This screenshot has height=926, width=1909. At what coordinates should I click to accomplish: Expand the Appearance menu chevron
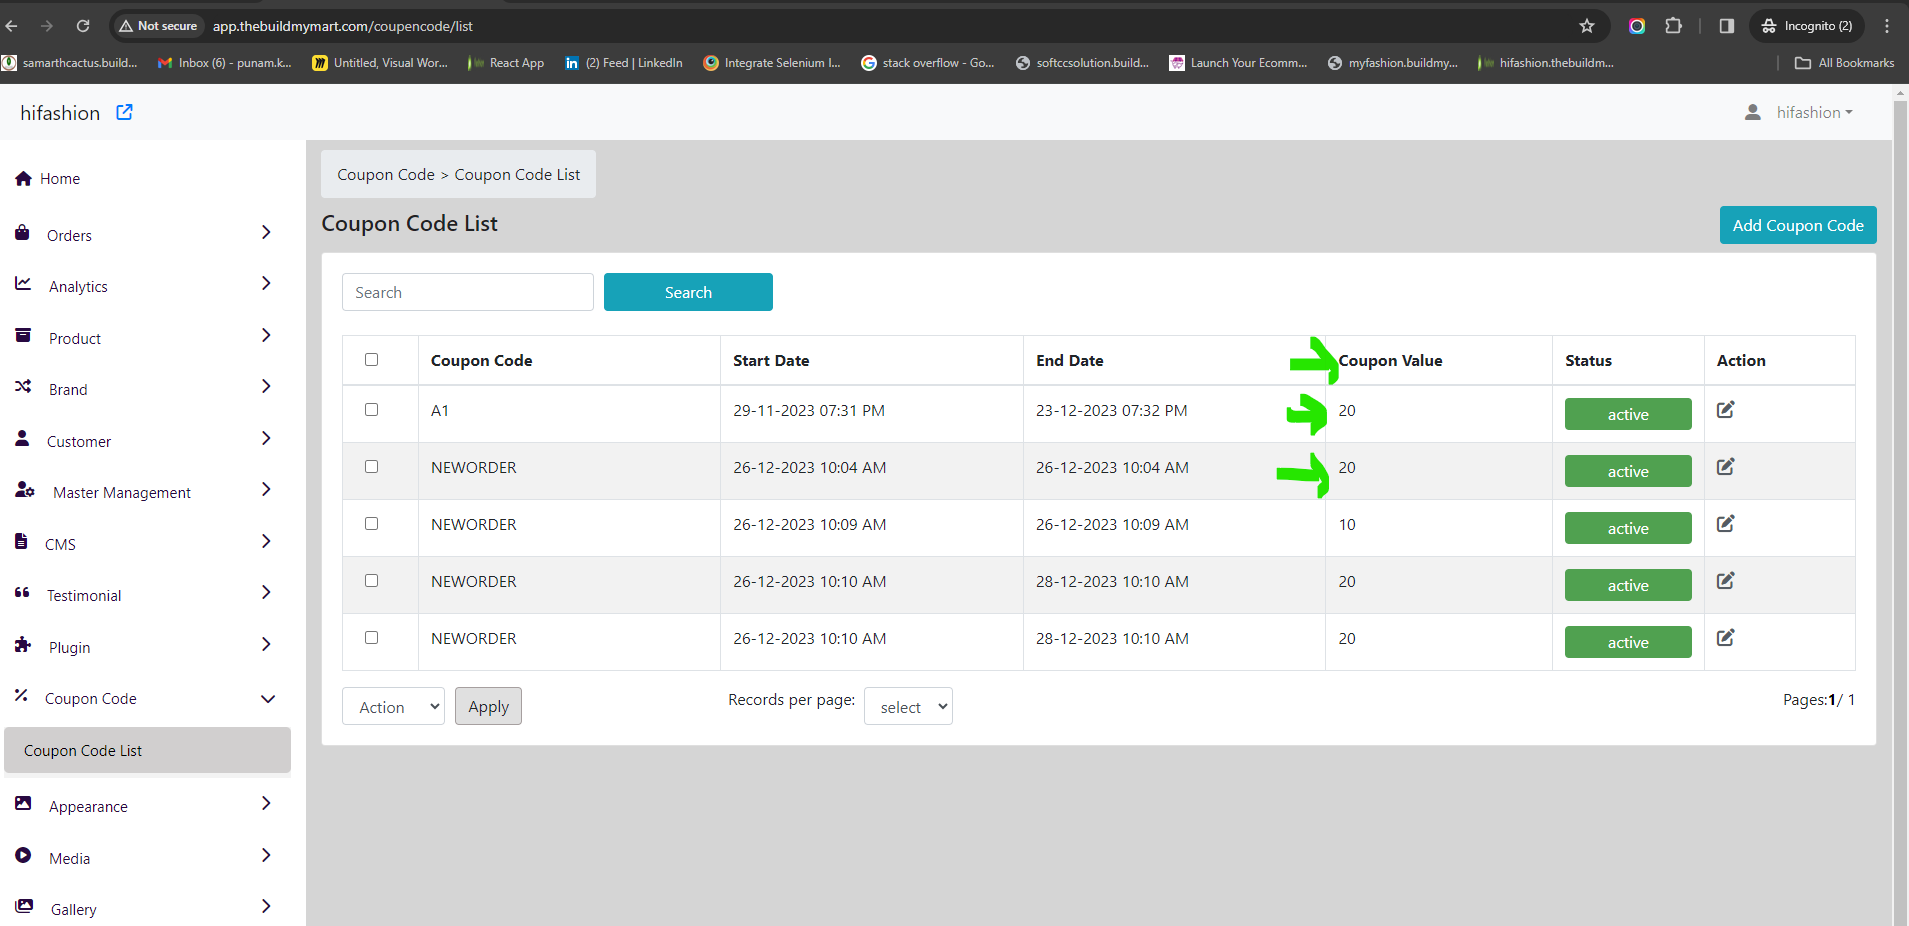(x=266, y=803)
